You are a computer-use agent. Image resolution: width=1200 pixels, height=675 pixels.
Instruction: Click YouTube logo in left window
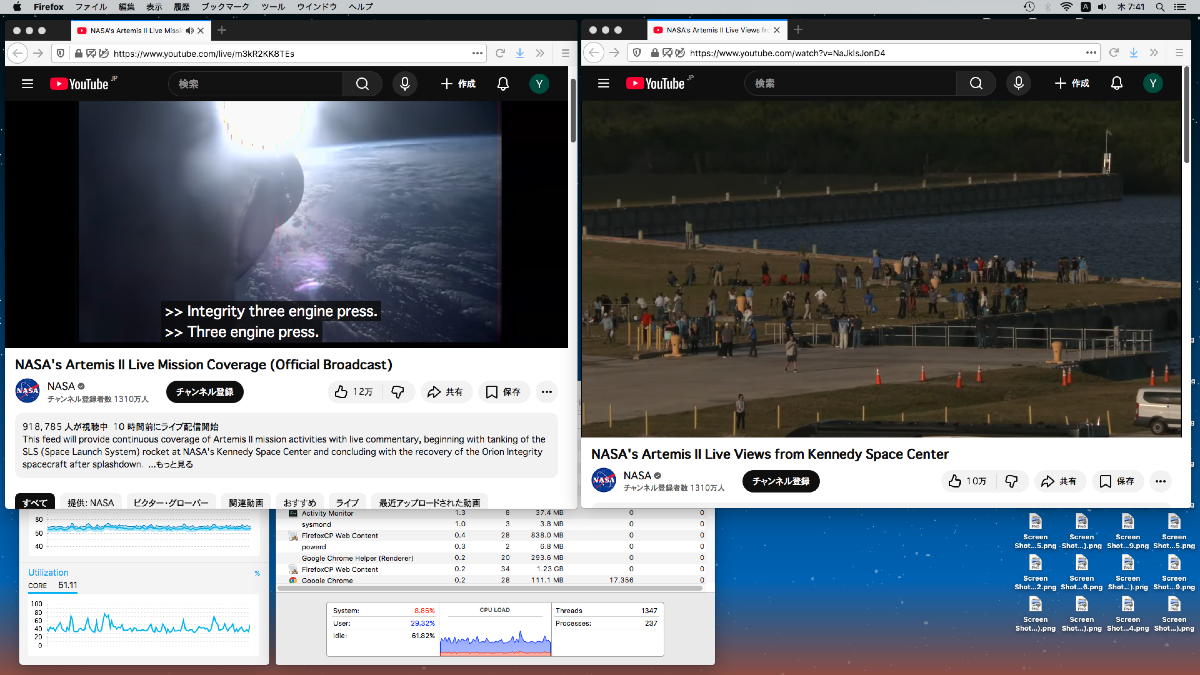[82, 84]
